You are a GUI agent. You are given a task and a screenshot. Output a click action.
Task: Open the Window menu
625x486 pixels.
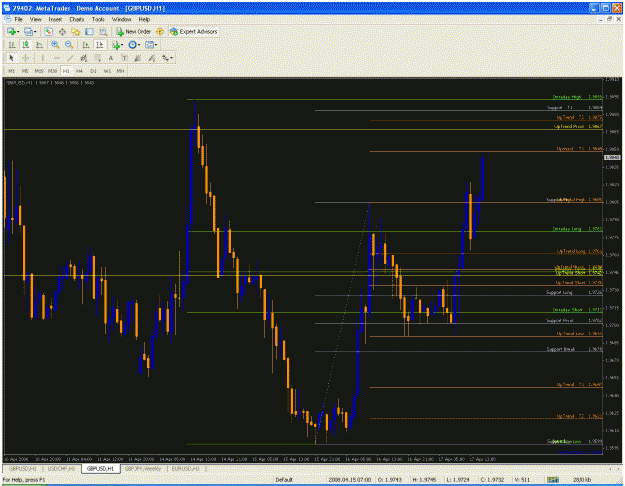coord(122,19)
